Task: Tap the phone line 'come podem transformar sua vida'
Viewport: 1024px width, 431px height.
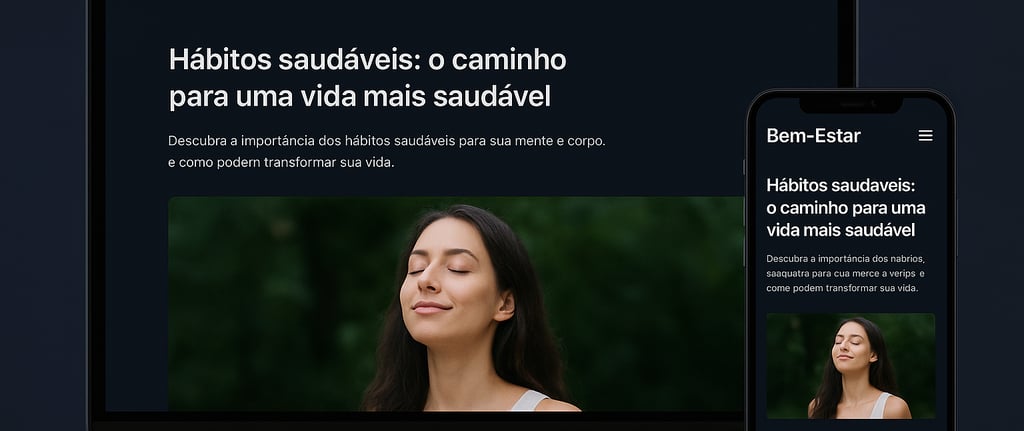Action: [x=842, y=288]
